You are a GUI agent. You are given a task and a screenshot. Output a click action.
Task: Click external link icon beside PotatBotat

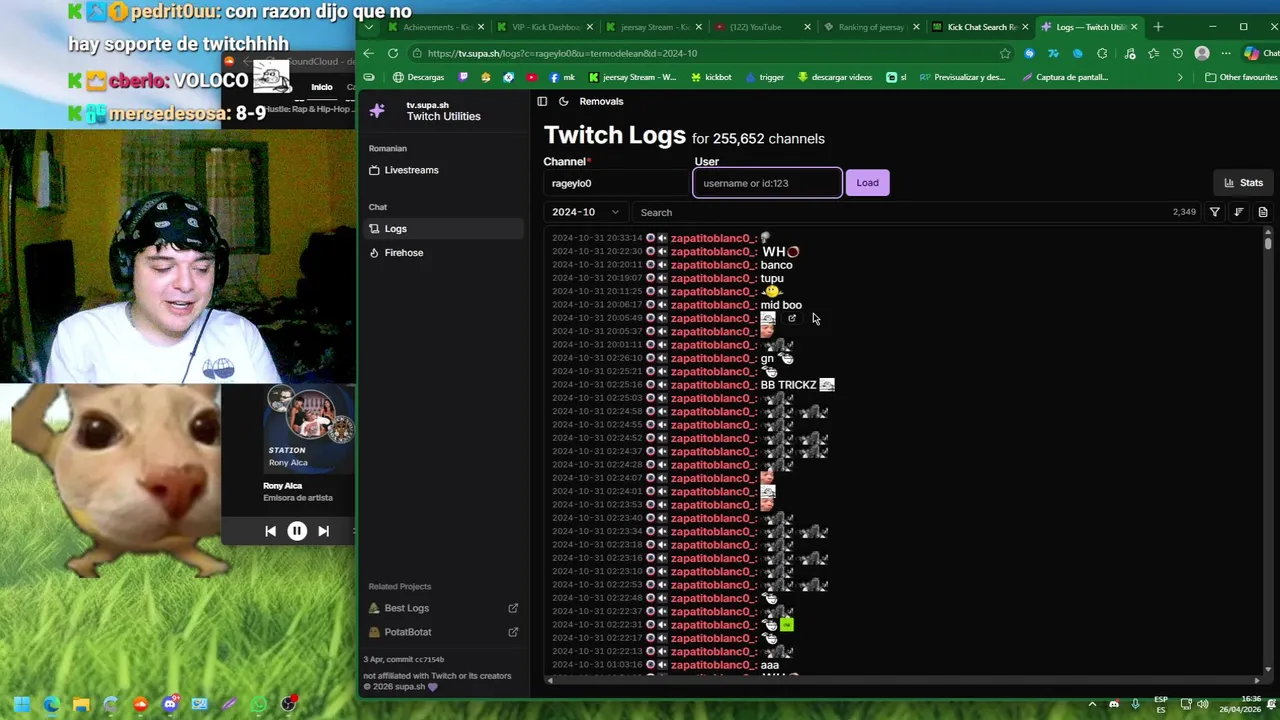click(x=513, y=632)
